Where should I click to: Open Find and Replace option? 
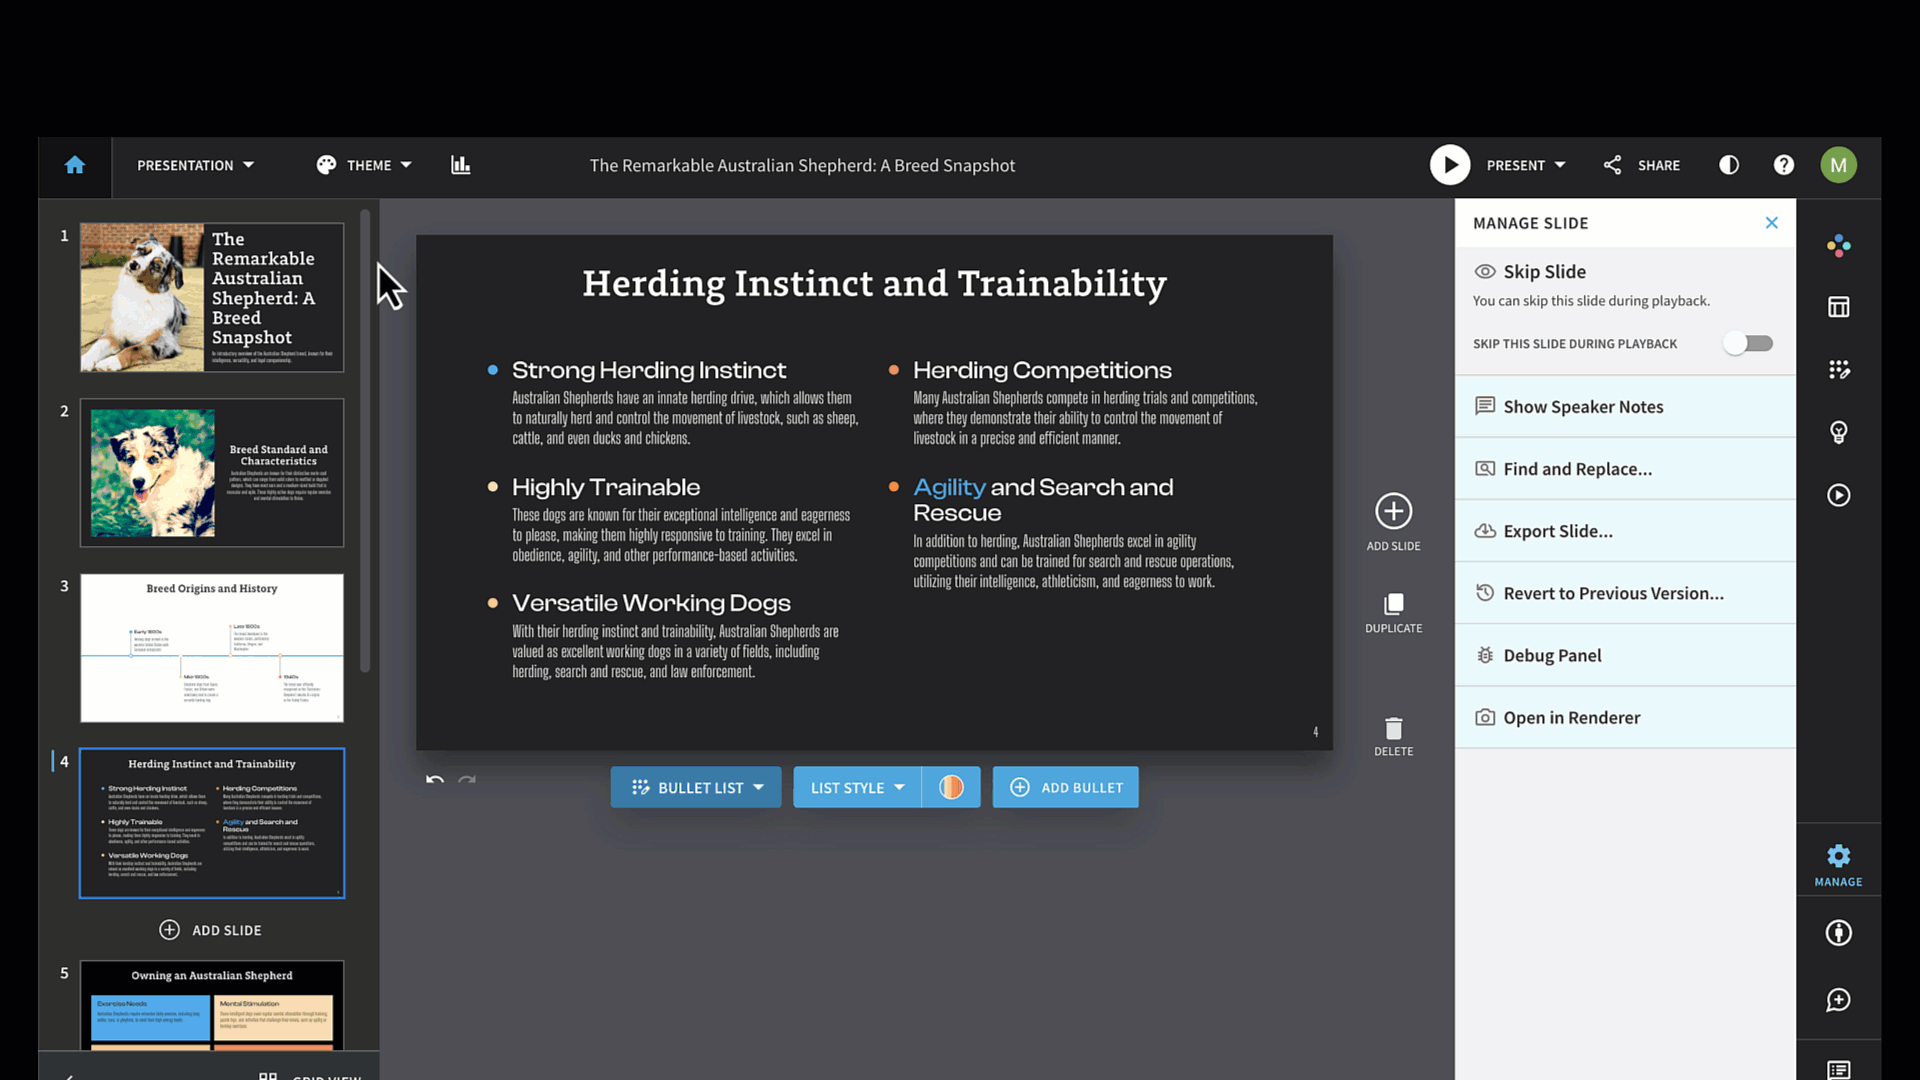coord(1625,468)
